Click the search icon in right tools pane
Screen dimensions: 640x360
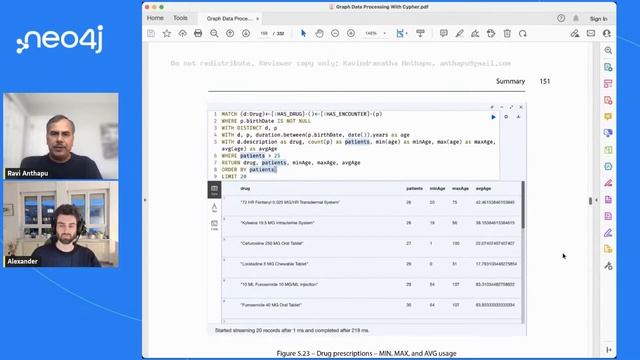tap(608, 50)
